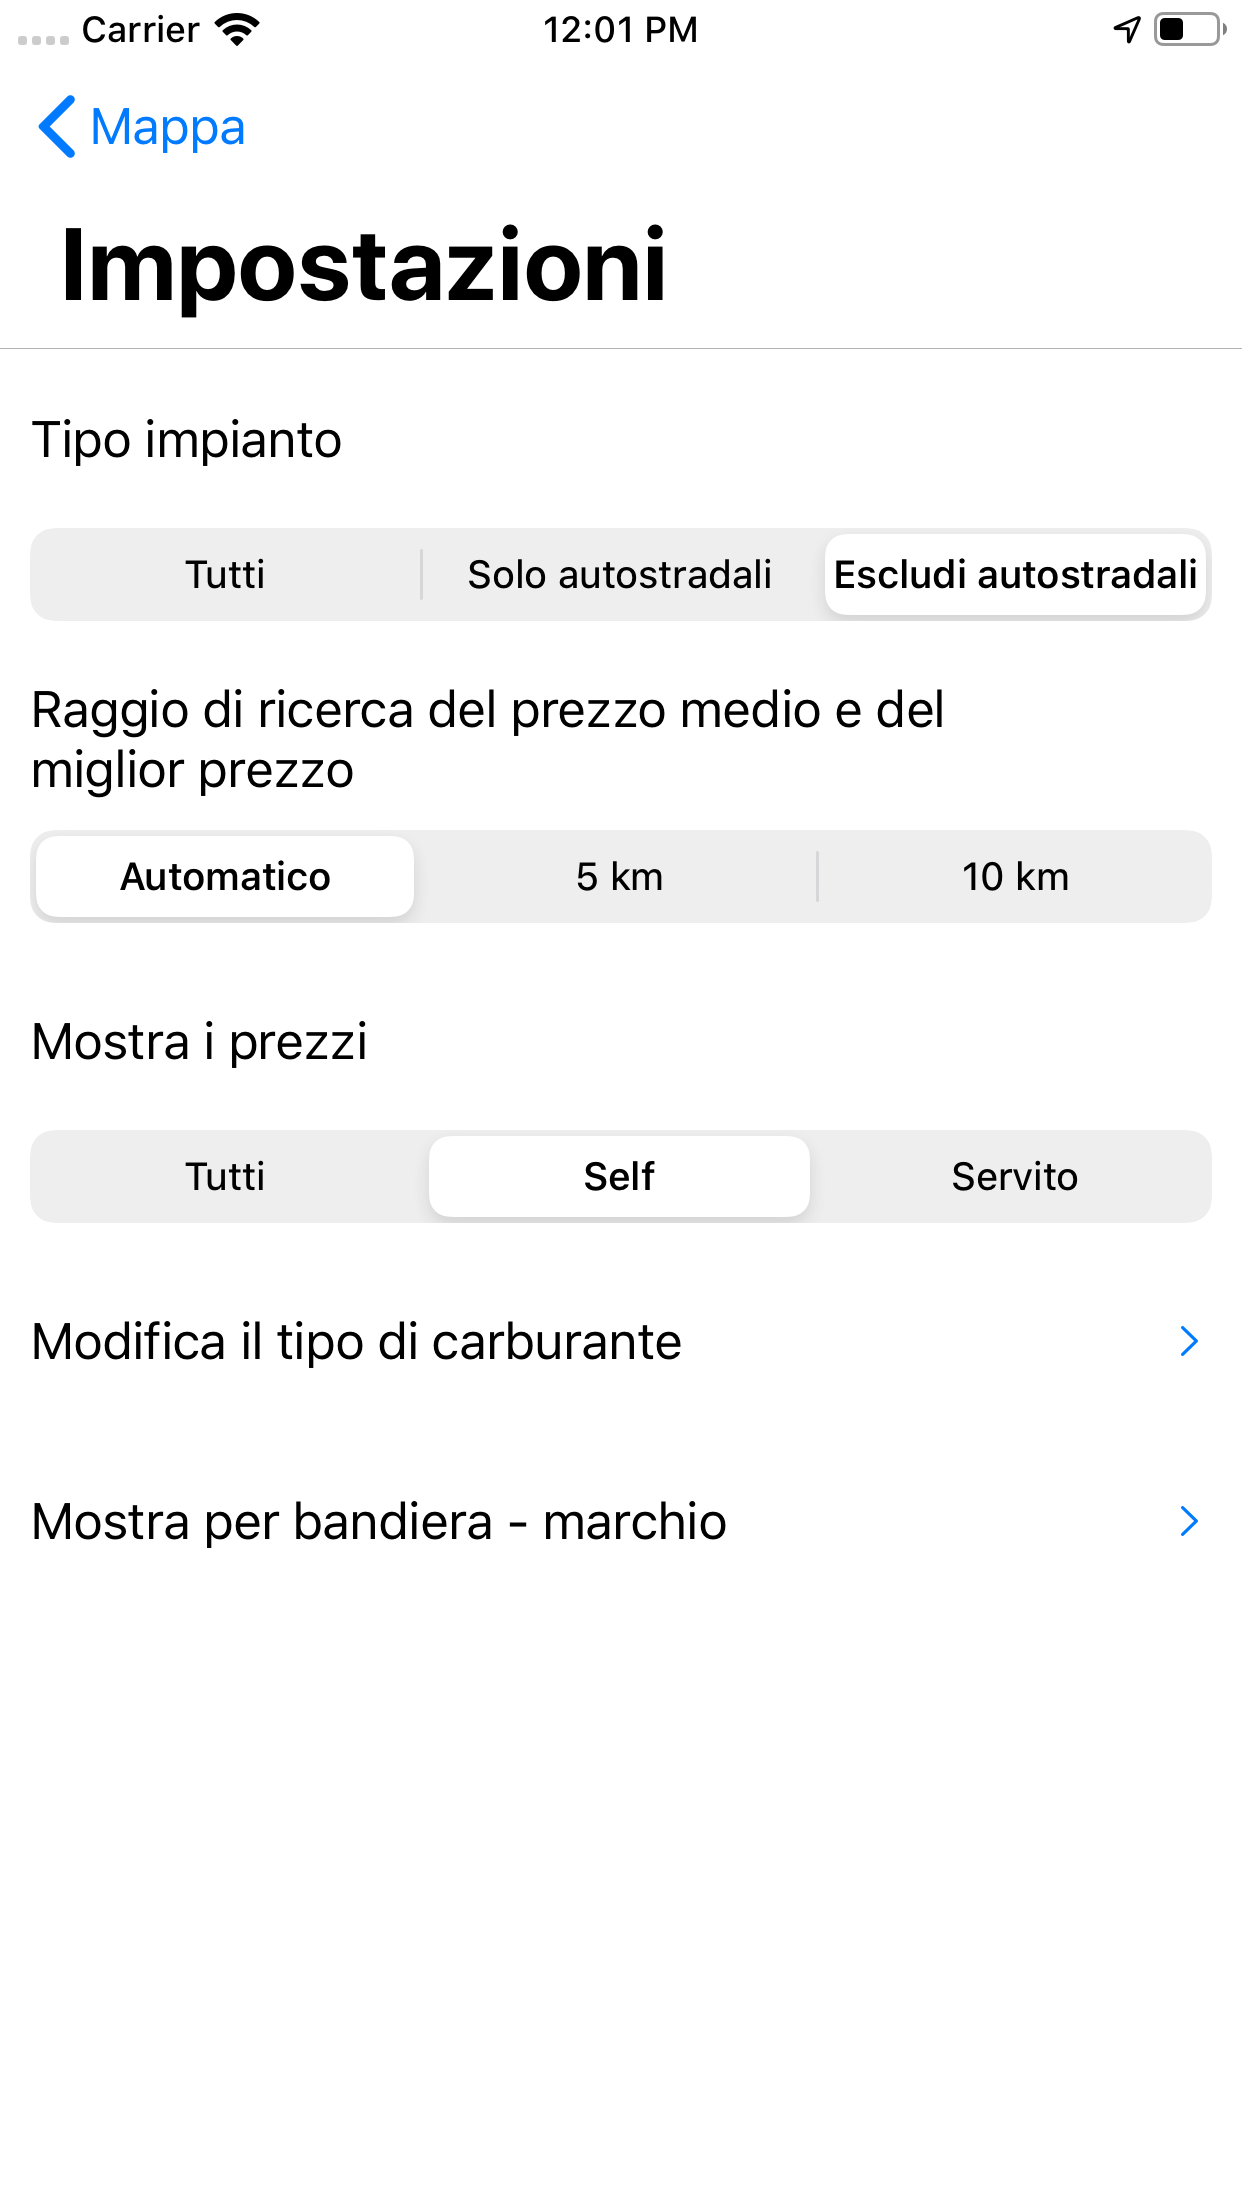Show only Self prices

[x=620, y=1177]
